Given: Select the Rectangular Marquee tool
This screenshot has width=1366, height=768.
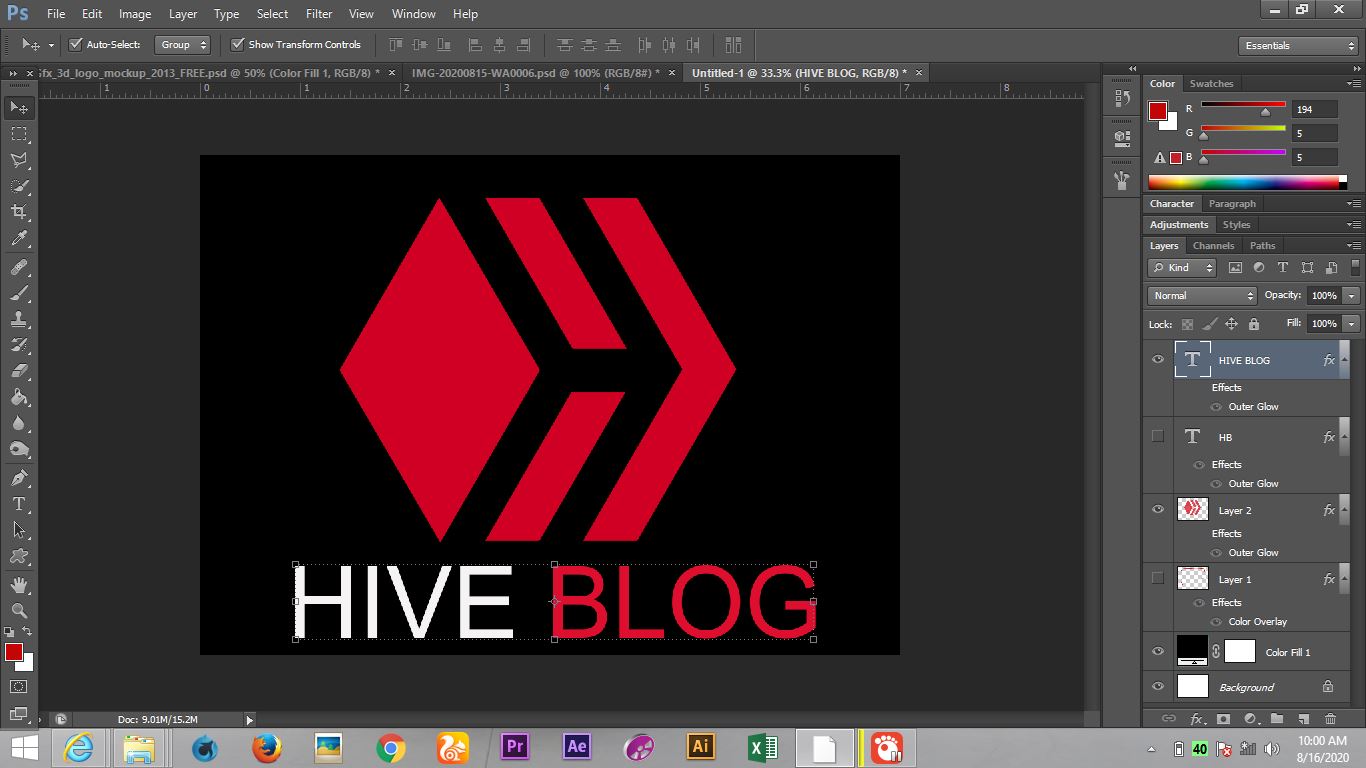Looking at the screenshot, I should pos(19,134).
